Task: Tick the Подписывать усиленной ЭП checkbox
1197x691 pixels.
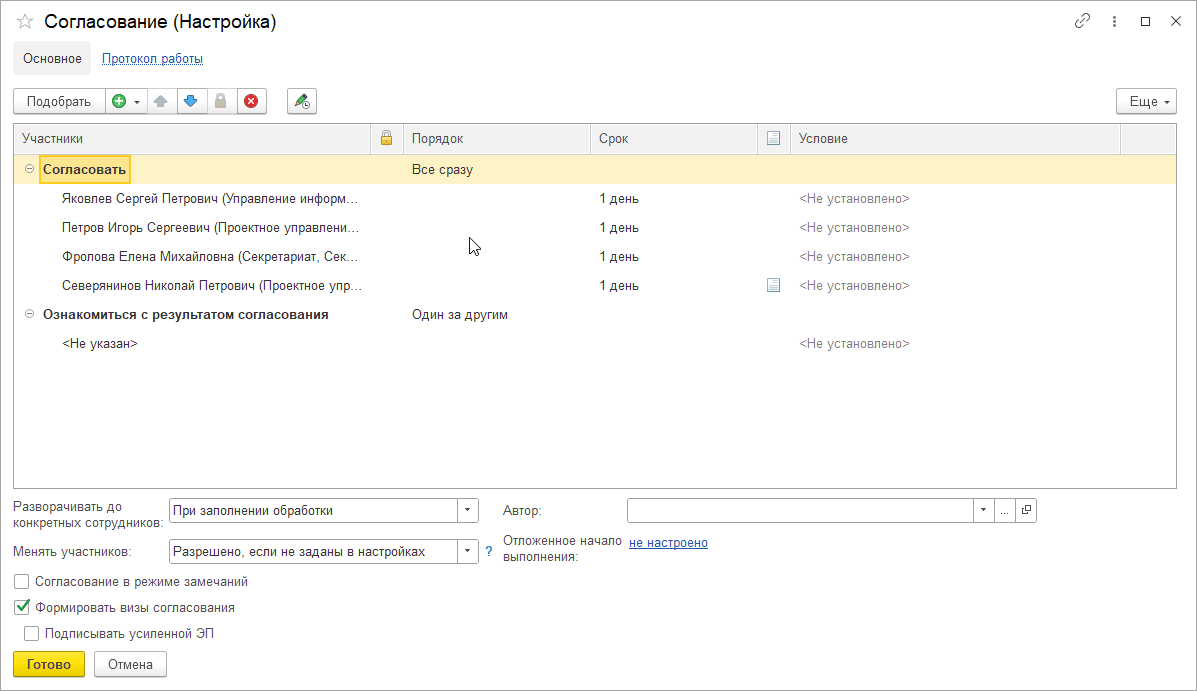Action: (x=32, y=633)
